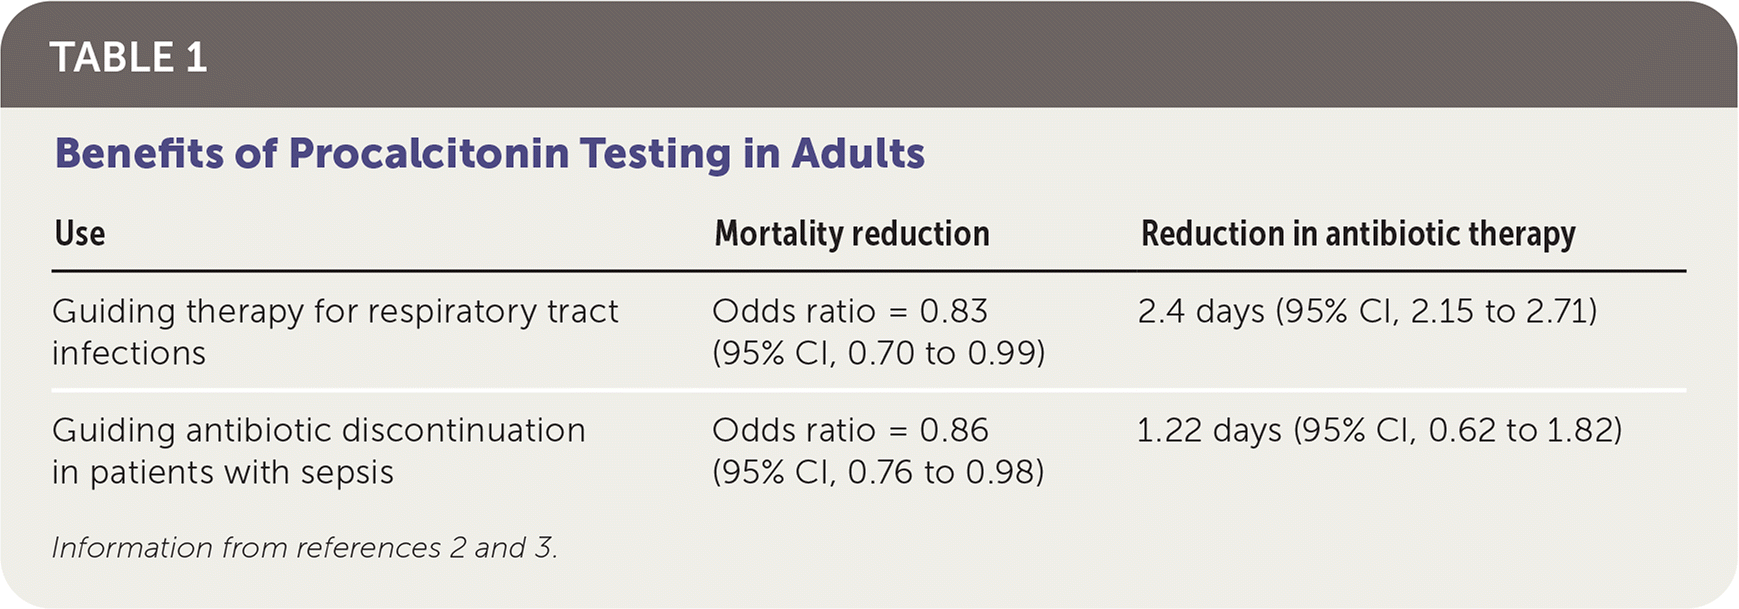Click the title "Benefits of Procalcitonin Testing in Adults"
This screenshot has width=1739, height=609.
489,154
